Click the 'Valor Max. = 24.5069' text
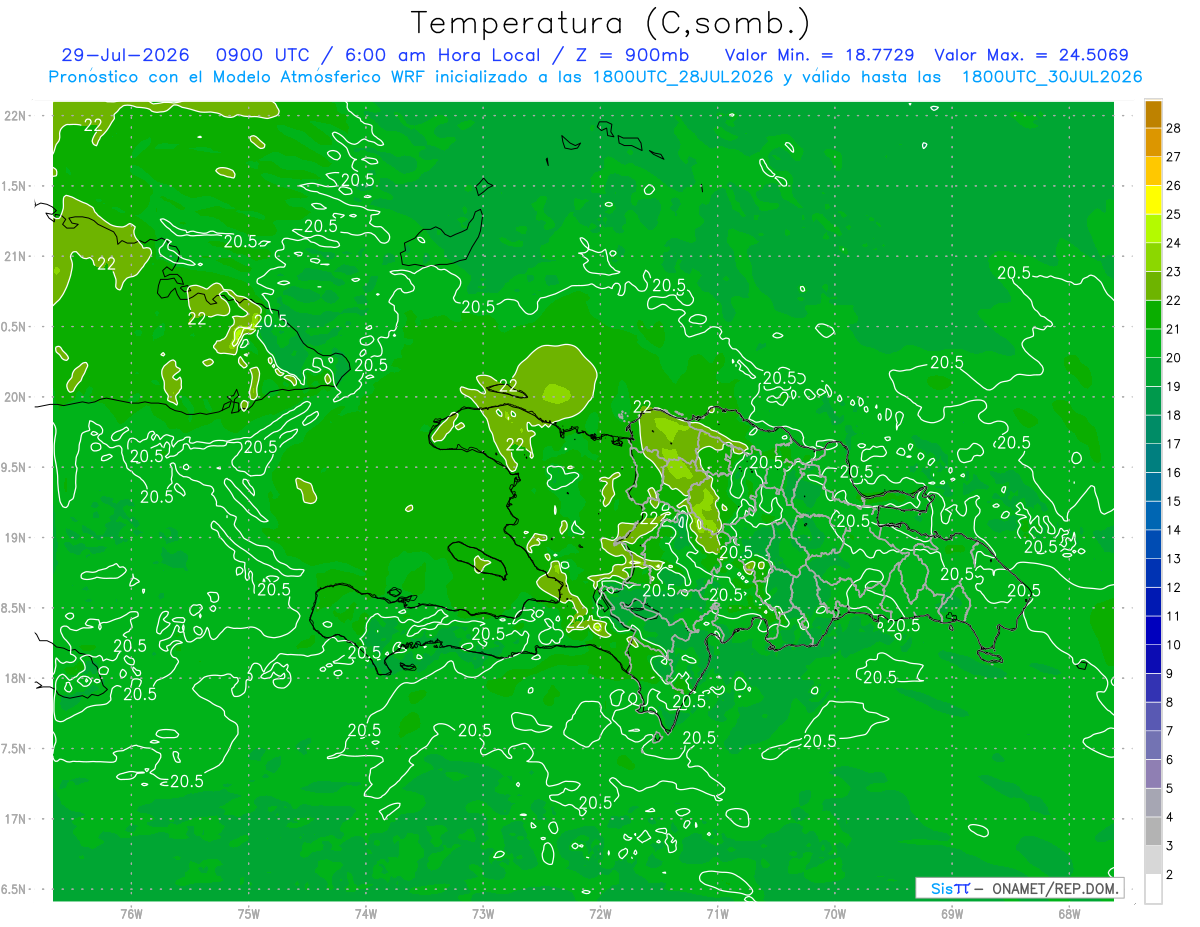 point(1034,55)
